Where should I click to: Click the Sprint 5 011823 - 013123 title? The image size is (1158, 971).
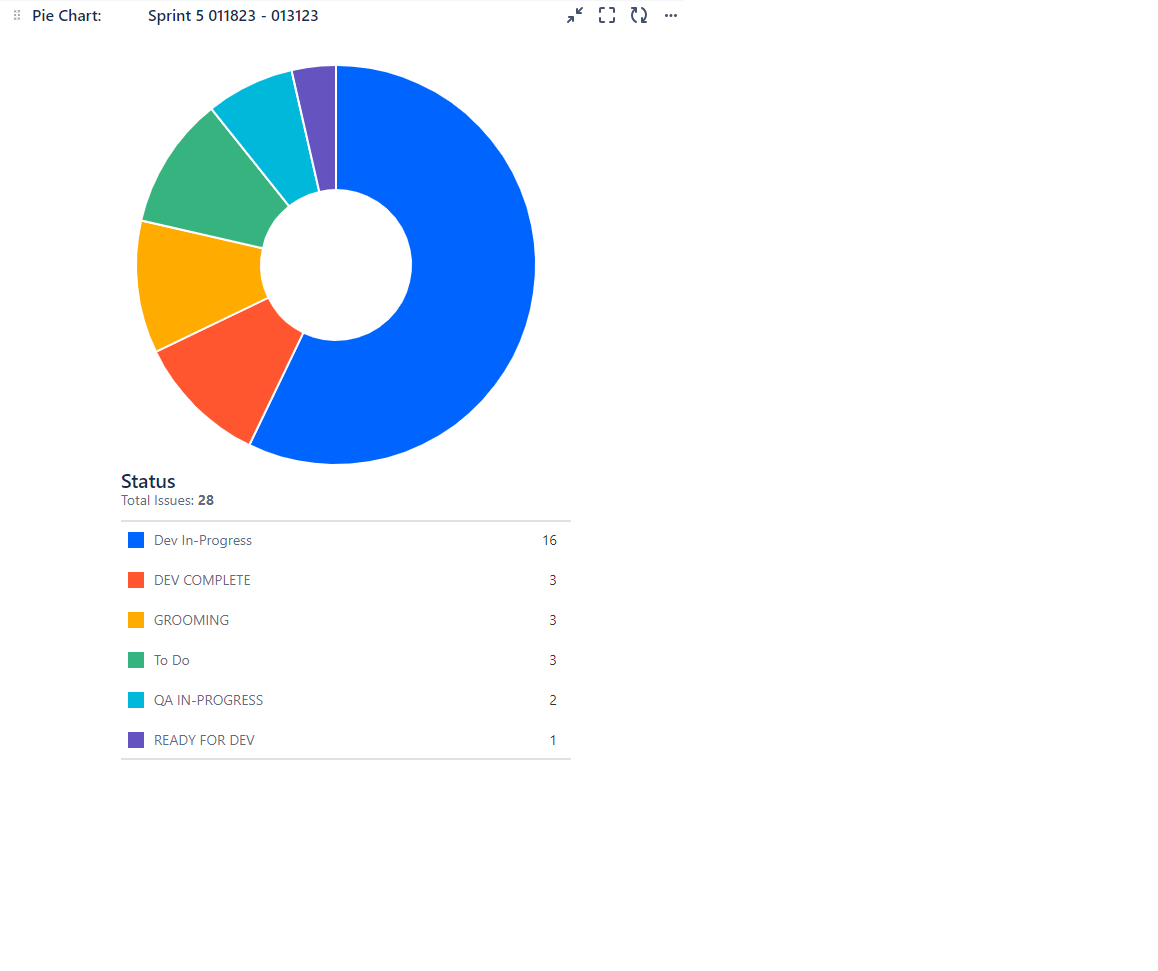233,16
